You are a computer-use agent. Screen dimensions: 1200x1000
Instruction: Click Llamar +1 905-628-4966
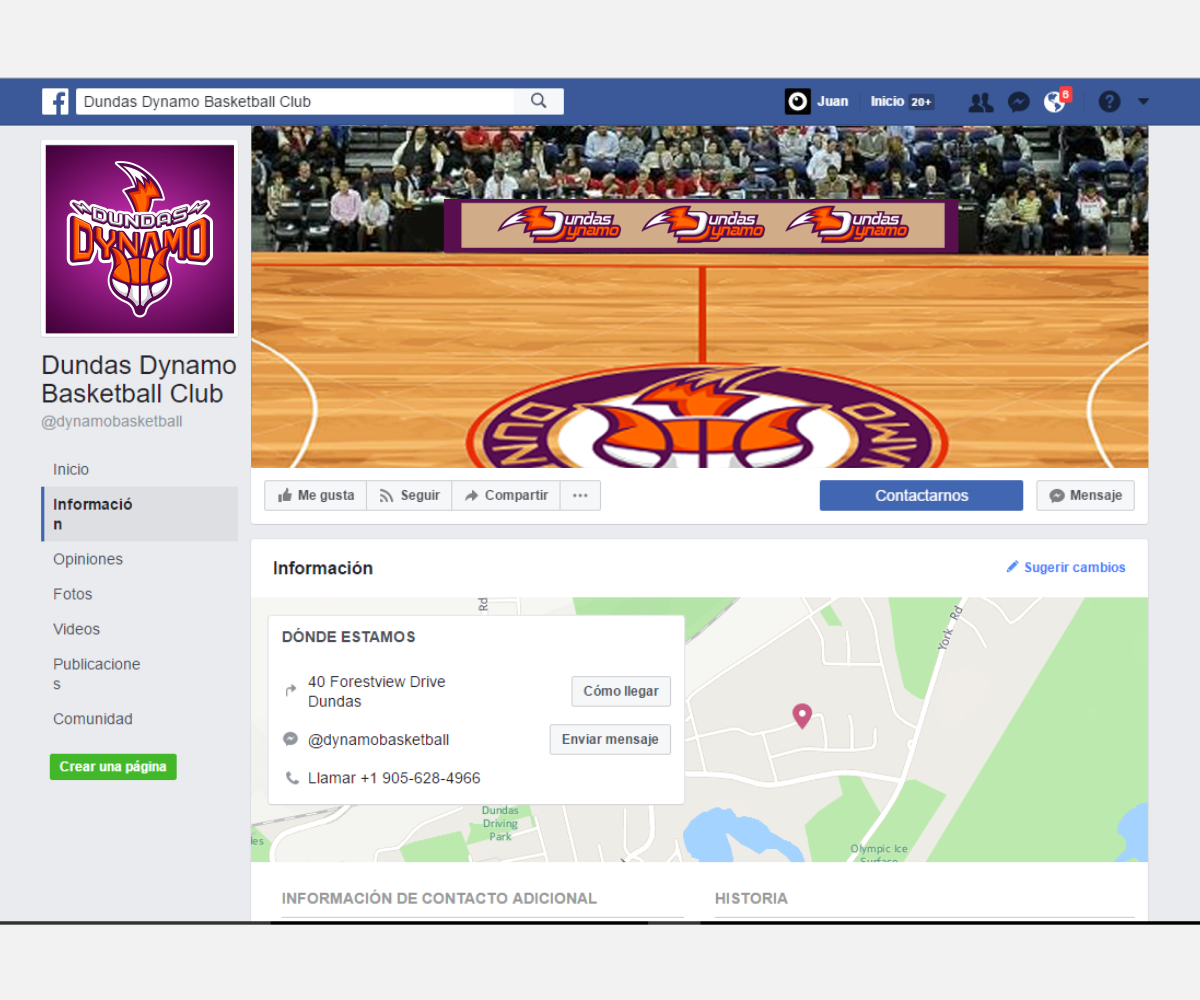394,778
